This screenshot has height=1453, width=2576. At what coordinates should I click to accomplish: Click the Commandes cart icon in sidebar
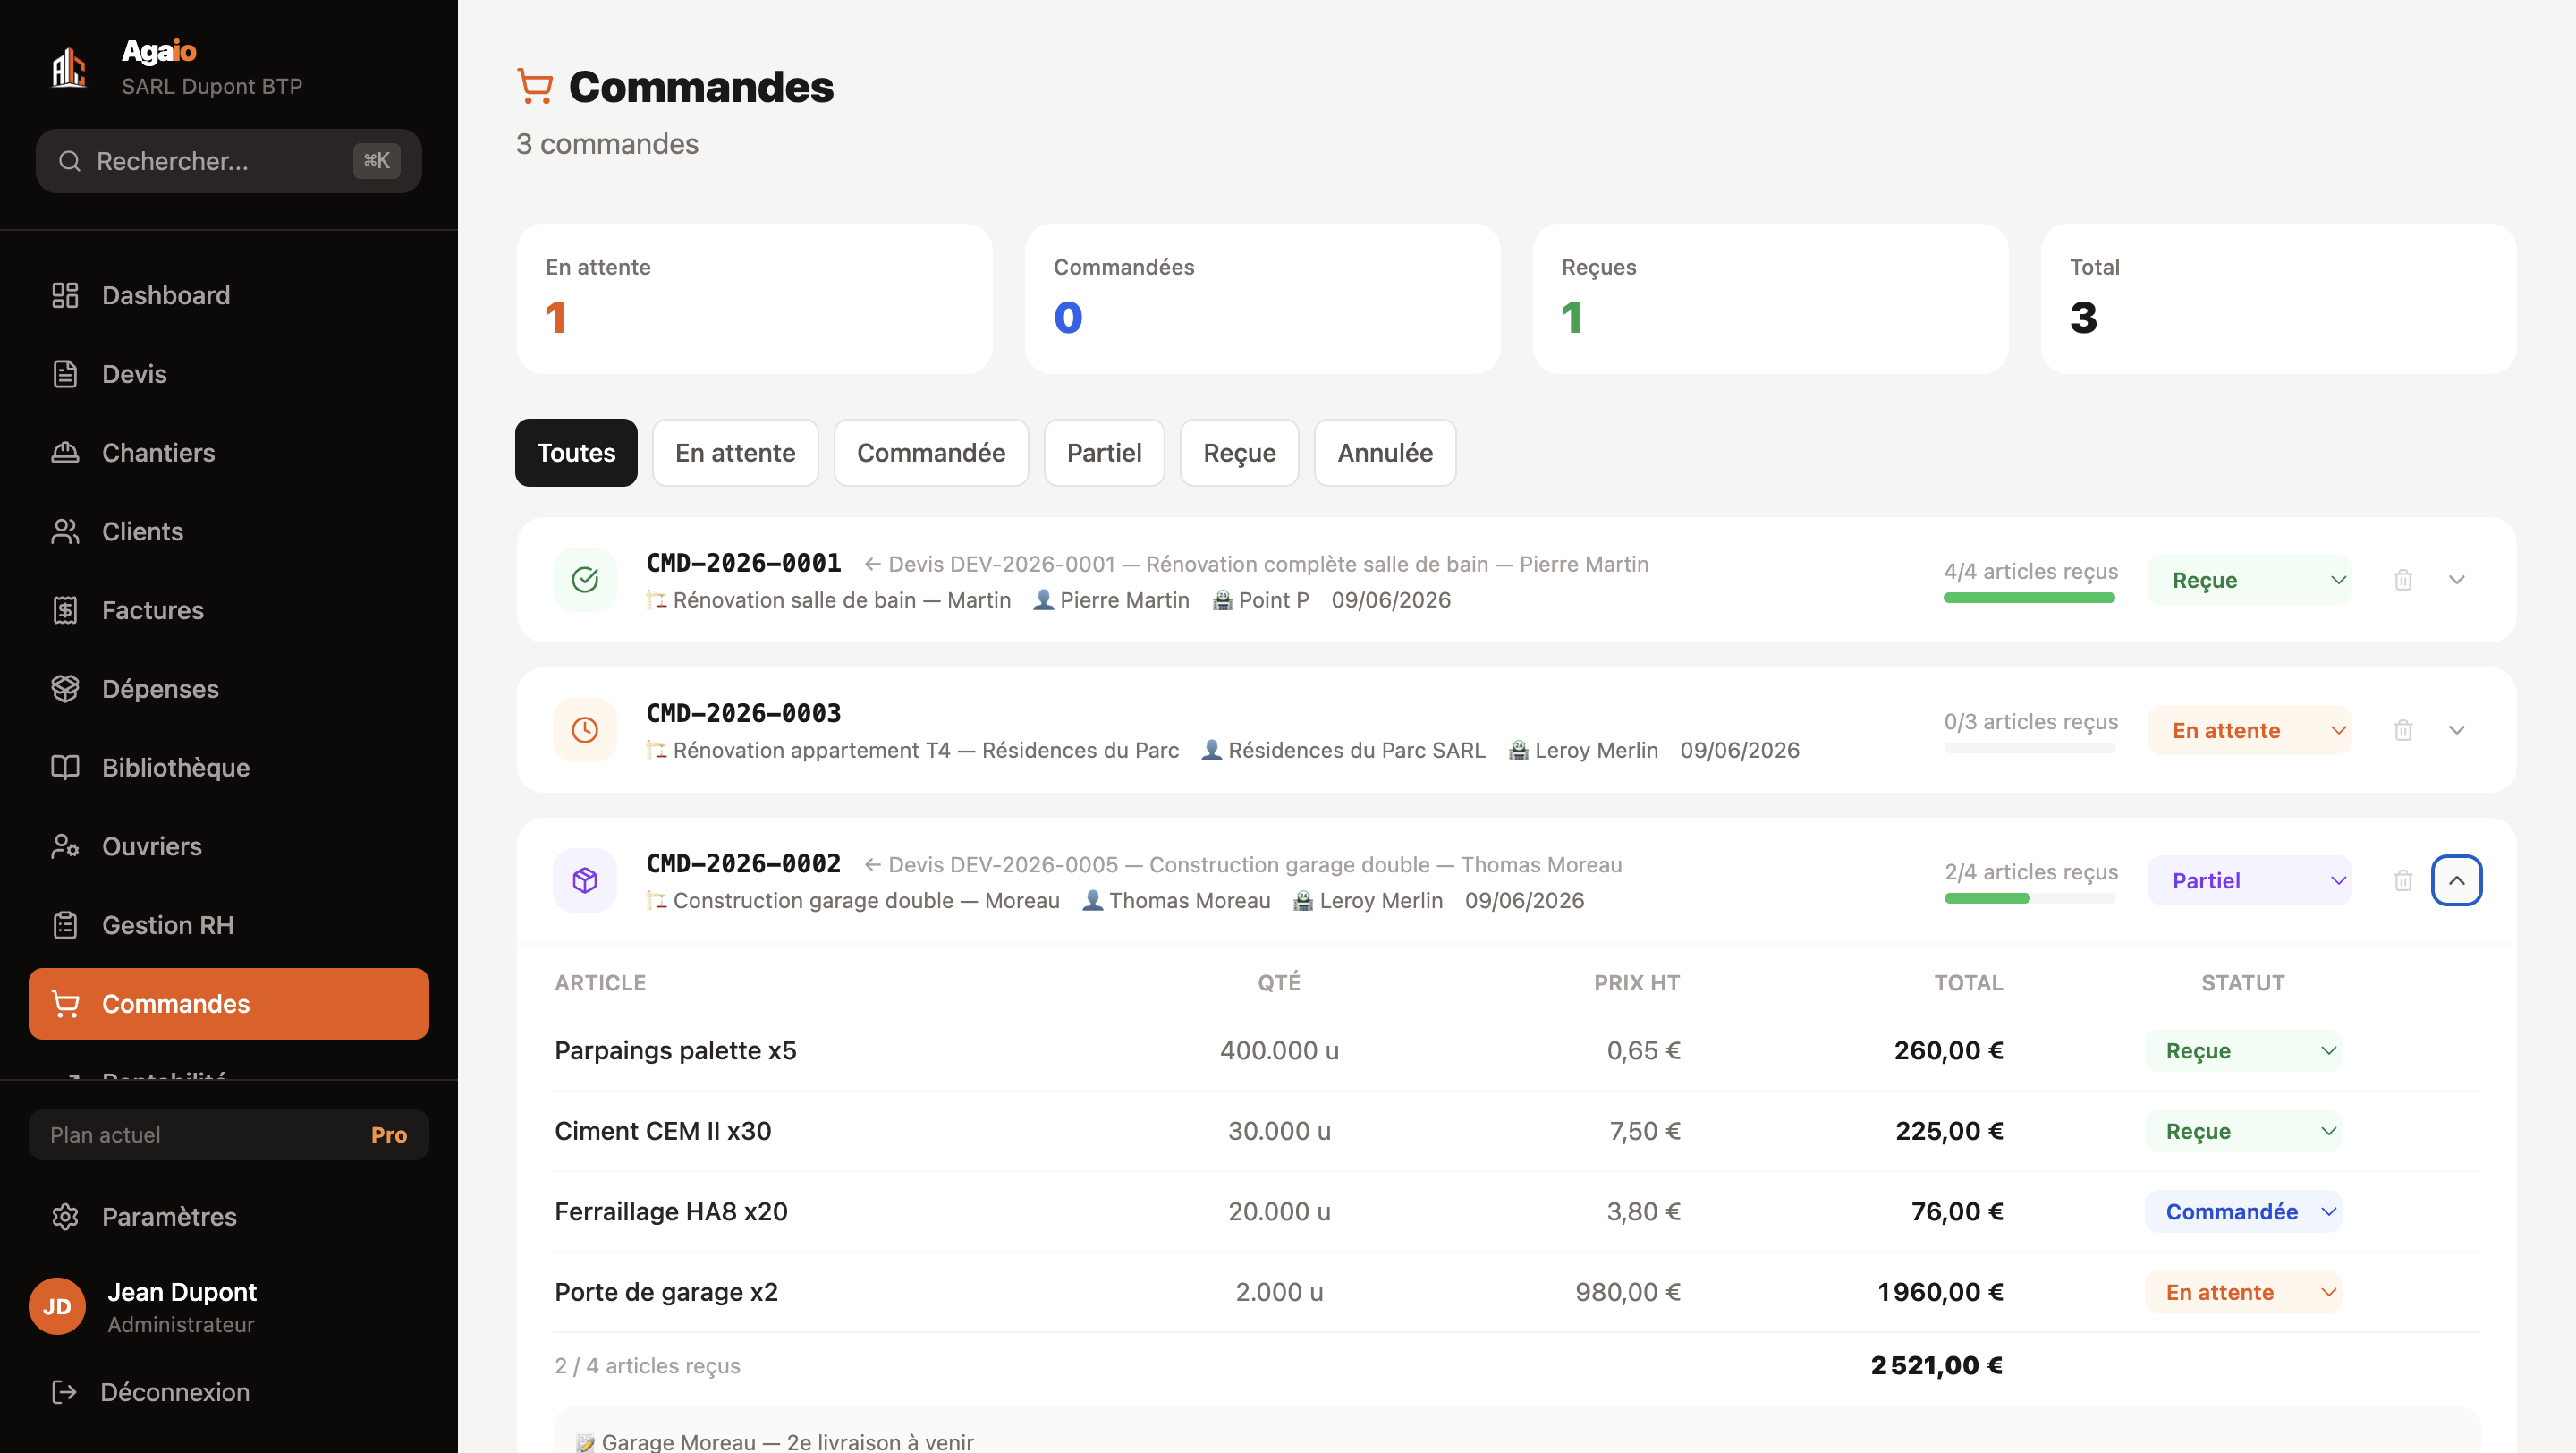[x=65, y=1004]
